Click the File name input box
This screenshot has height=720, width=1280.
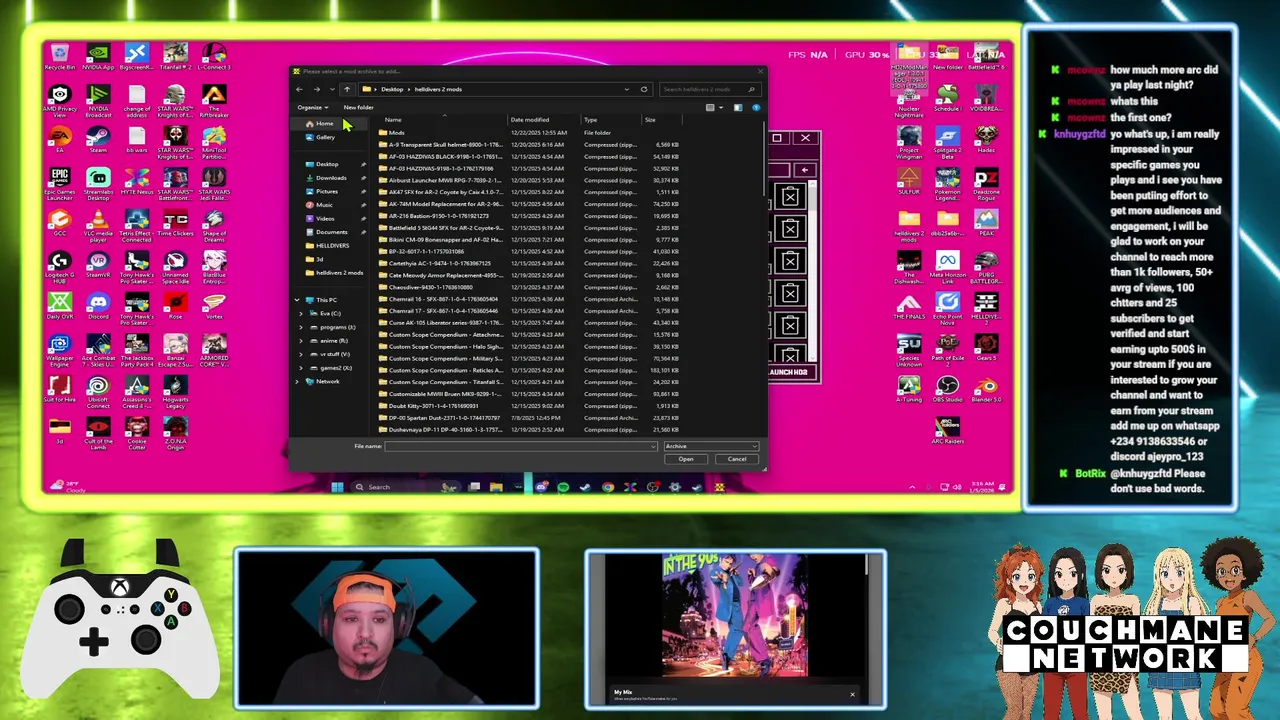pos(521,446)
